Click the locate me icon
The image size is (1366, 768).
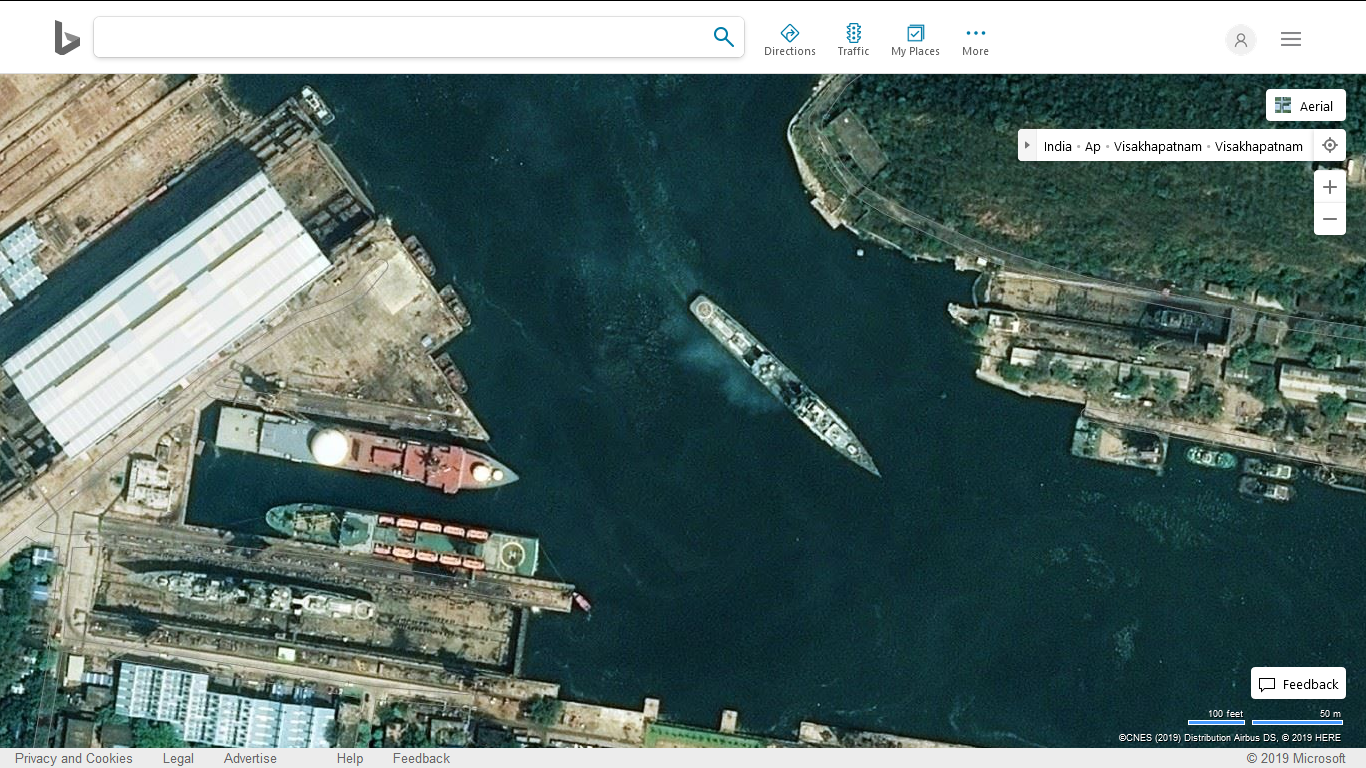(x=1330, y=145)
